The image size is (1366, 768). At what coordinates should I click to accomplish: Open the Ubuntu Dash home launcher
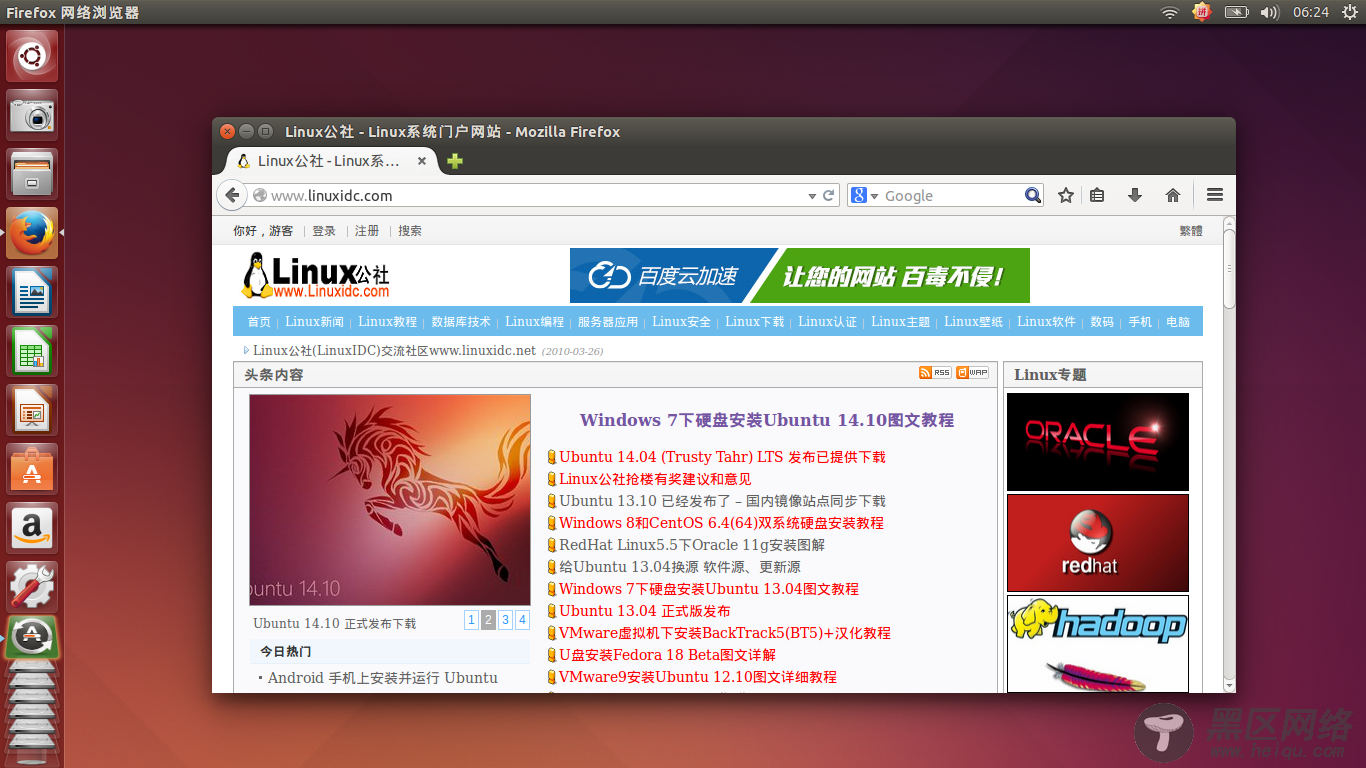[x=33, y=56]
